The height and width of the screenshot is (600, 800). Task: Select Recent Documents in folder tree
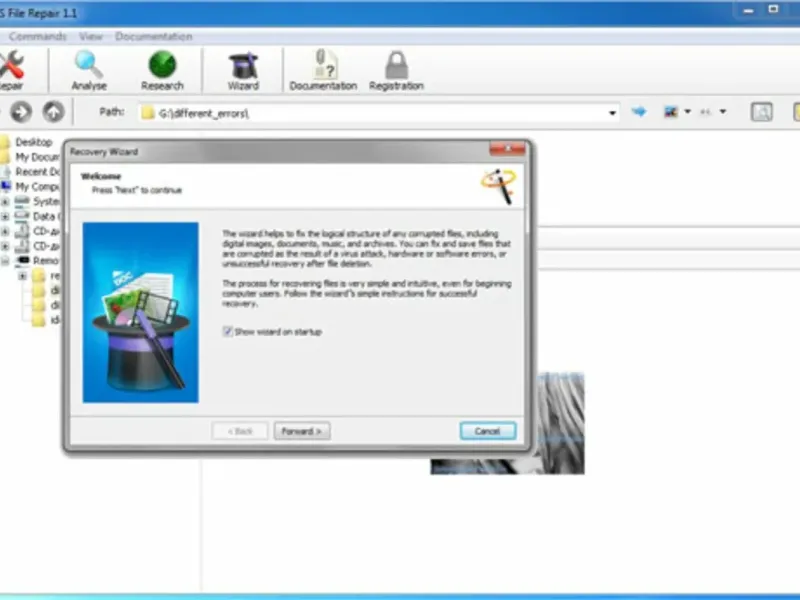[x=38, y=171]
